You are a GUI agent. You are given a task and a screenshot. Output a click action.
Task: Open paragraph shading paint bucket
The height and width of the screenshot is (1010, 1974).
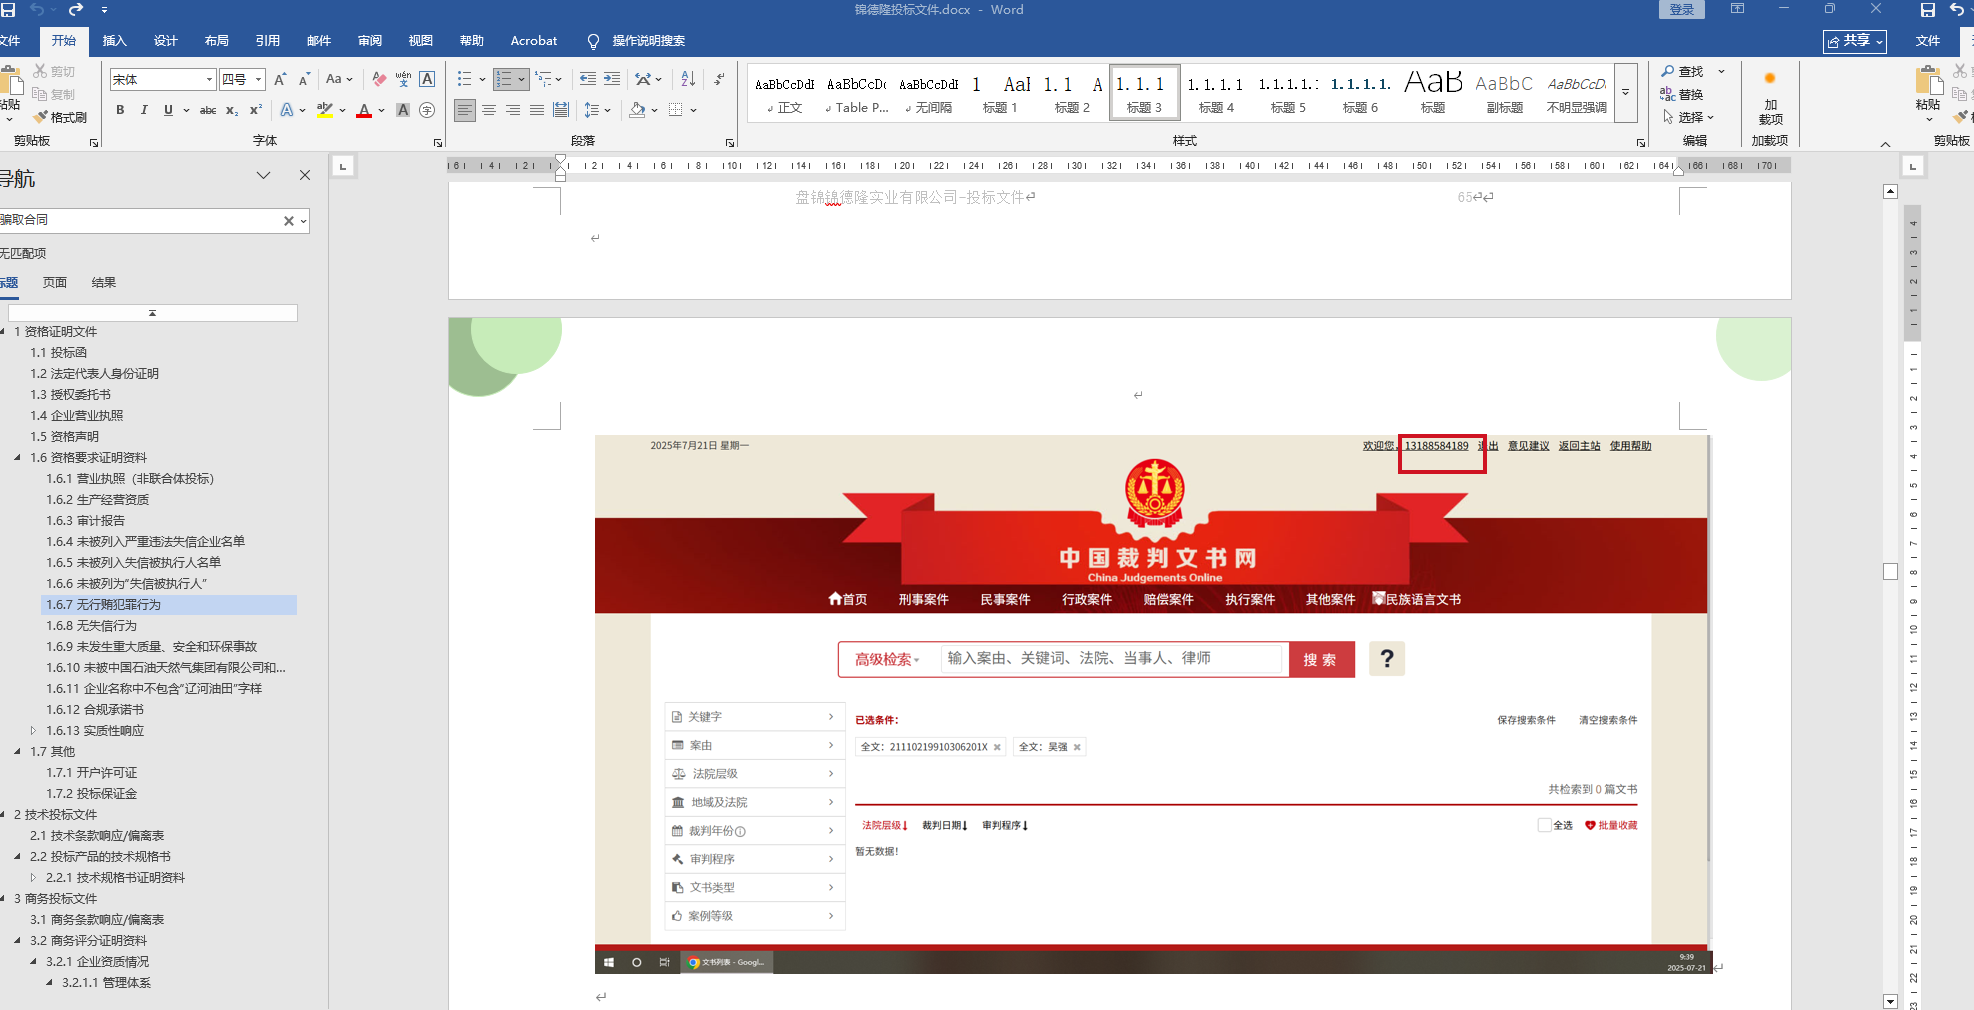click(x=637, y=110)
